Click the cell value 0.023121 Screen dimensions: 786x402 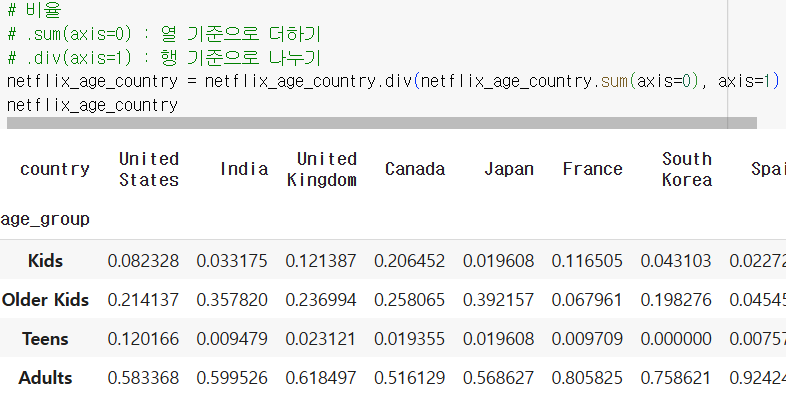(321, 339)
